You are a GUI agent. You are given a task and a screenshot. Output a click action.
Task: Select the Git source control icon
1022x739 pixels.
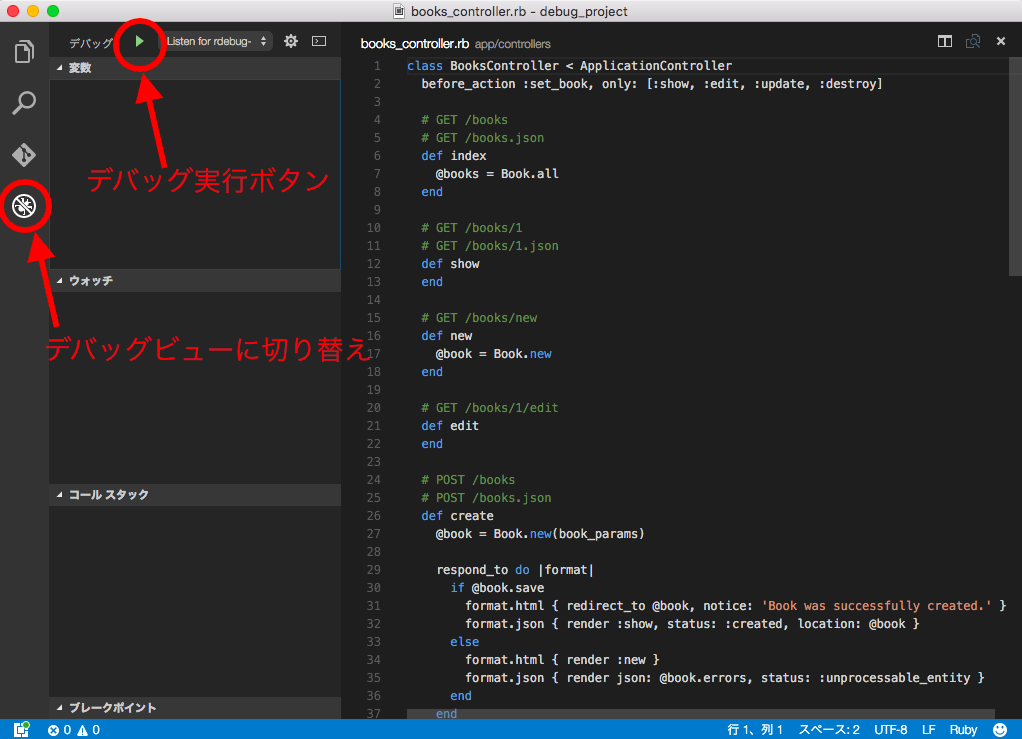pos(23,155)
